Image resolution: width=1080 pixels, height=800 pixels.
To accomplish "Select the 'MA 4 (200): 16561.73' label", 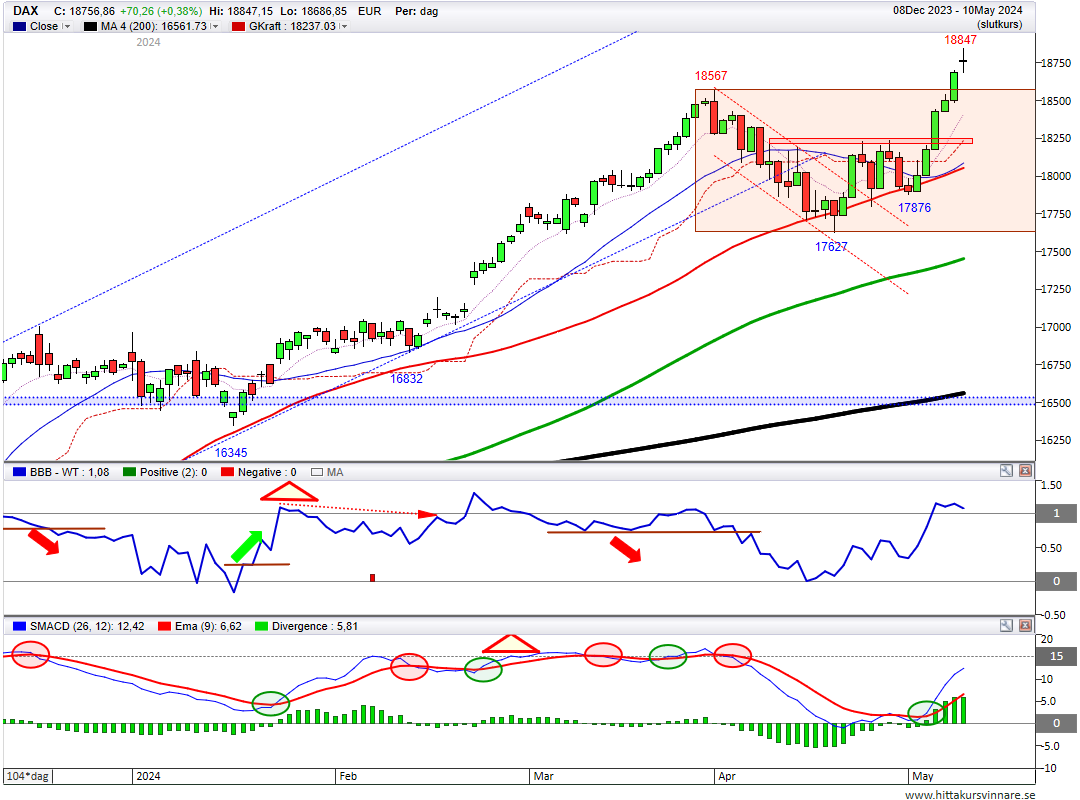I will (x=154, y=26).
